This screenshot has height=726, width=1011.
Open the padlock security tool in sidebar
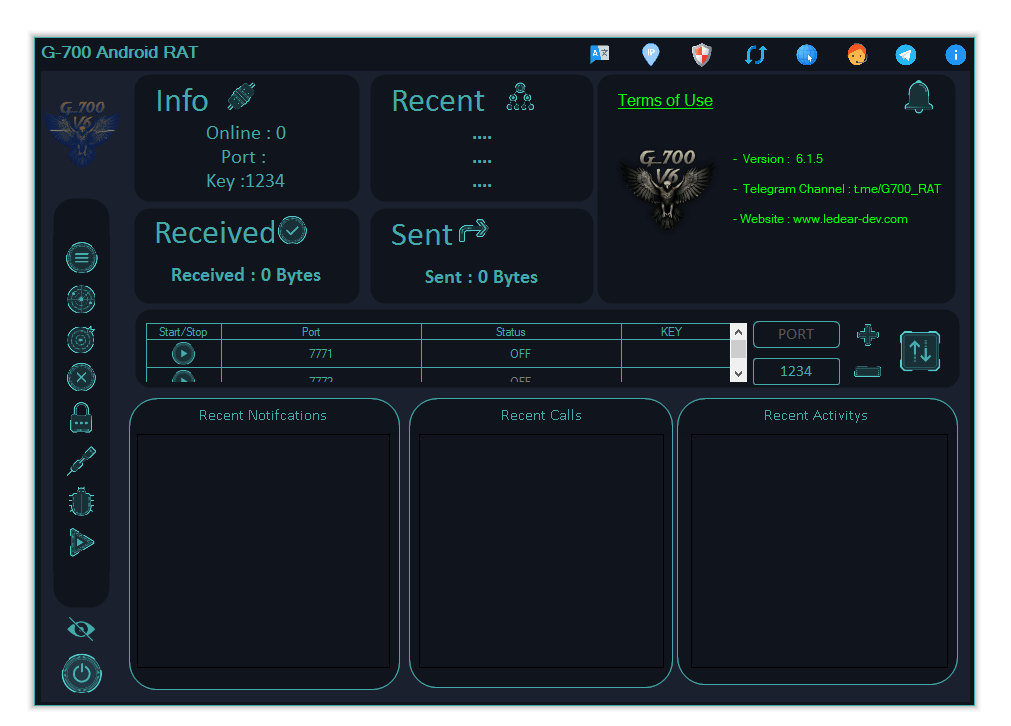pyautogui.click(x=81, y=417)
